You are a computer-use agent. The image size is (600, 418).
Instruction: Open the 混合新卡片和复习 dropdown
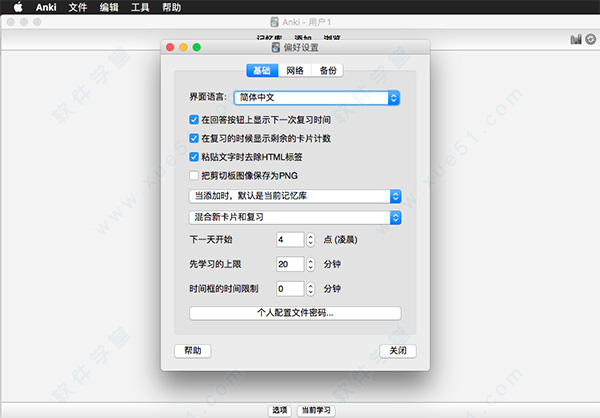[295, 217]
